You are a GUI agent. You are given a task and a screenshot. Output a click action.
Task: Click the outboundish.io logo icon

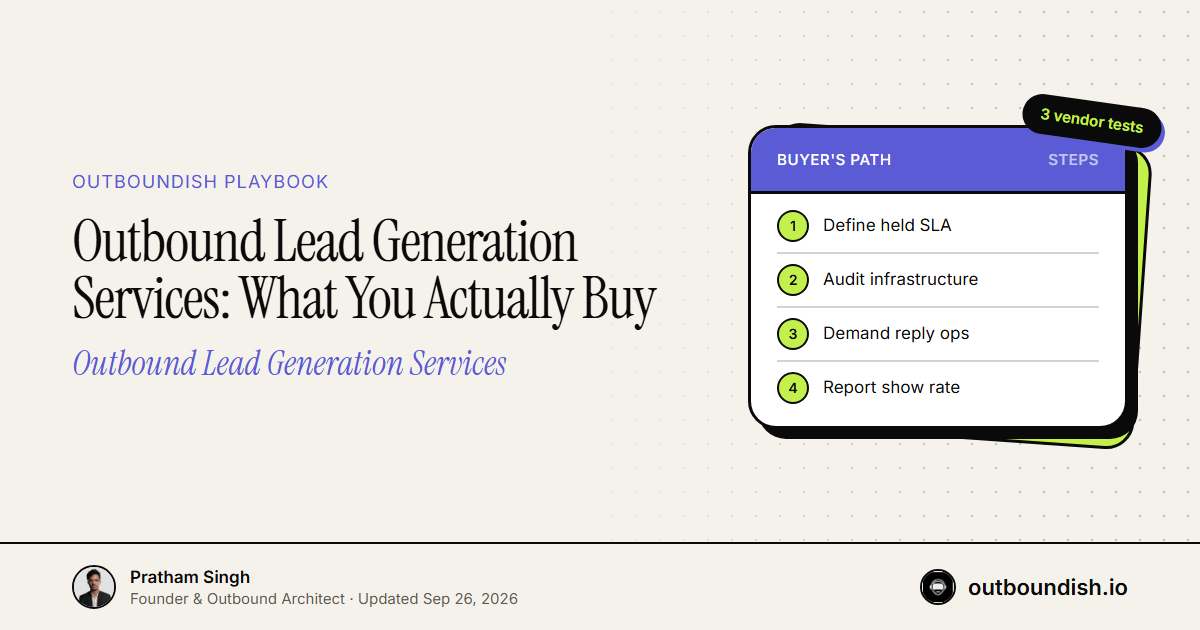click(938, 587)
